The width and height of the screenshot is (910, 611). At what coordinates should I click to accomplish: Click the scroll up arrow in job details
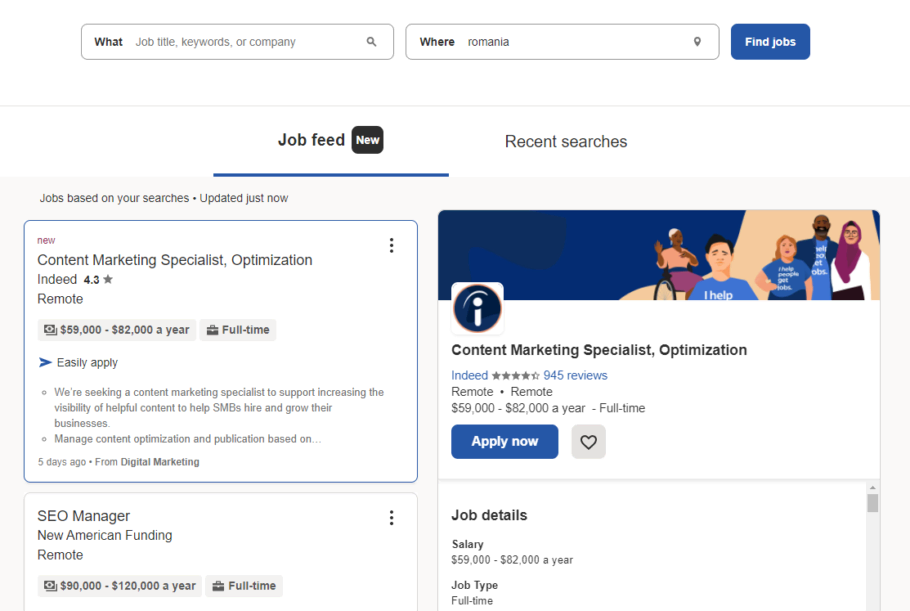tap(873, 487)
